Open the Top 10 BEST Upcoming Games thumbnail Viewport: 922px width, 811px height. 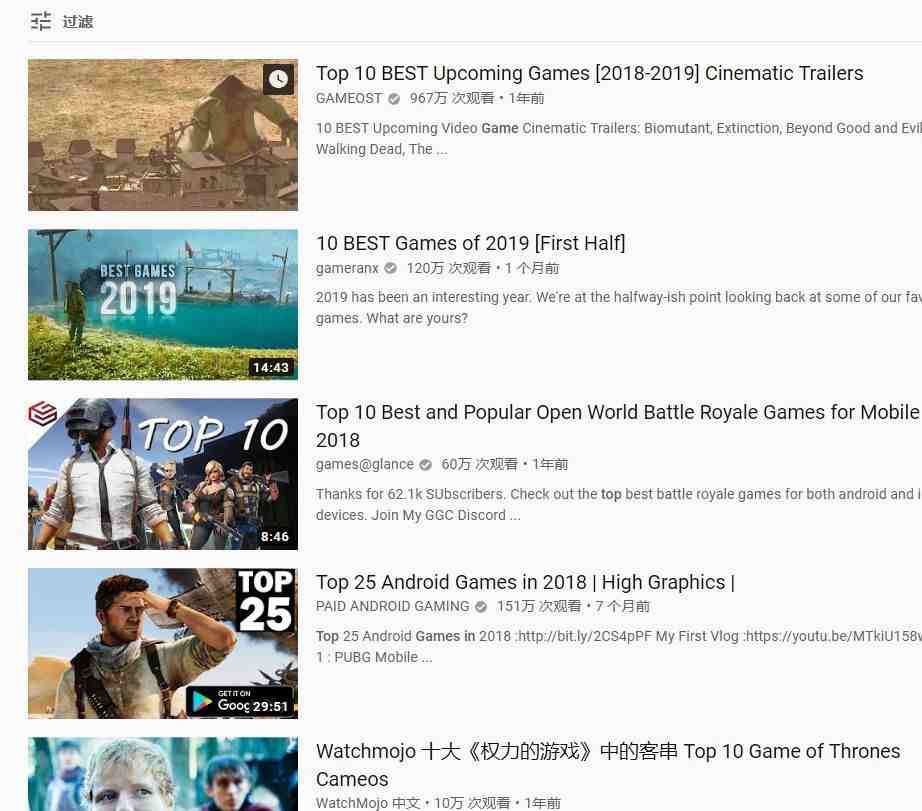tap(163, 135)
